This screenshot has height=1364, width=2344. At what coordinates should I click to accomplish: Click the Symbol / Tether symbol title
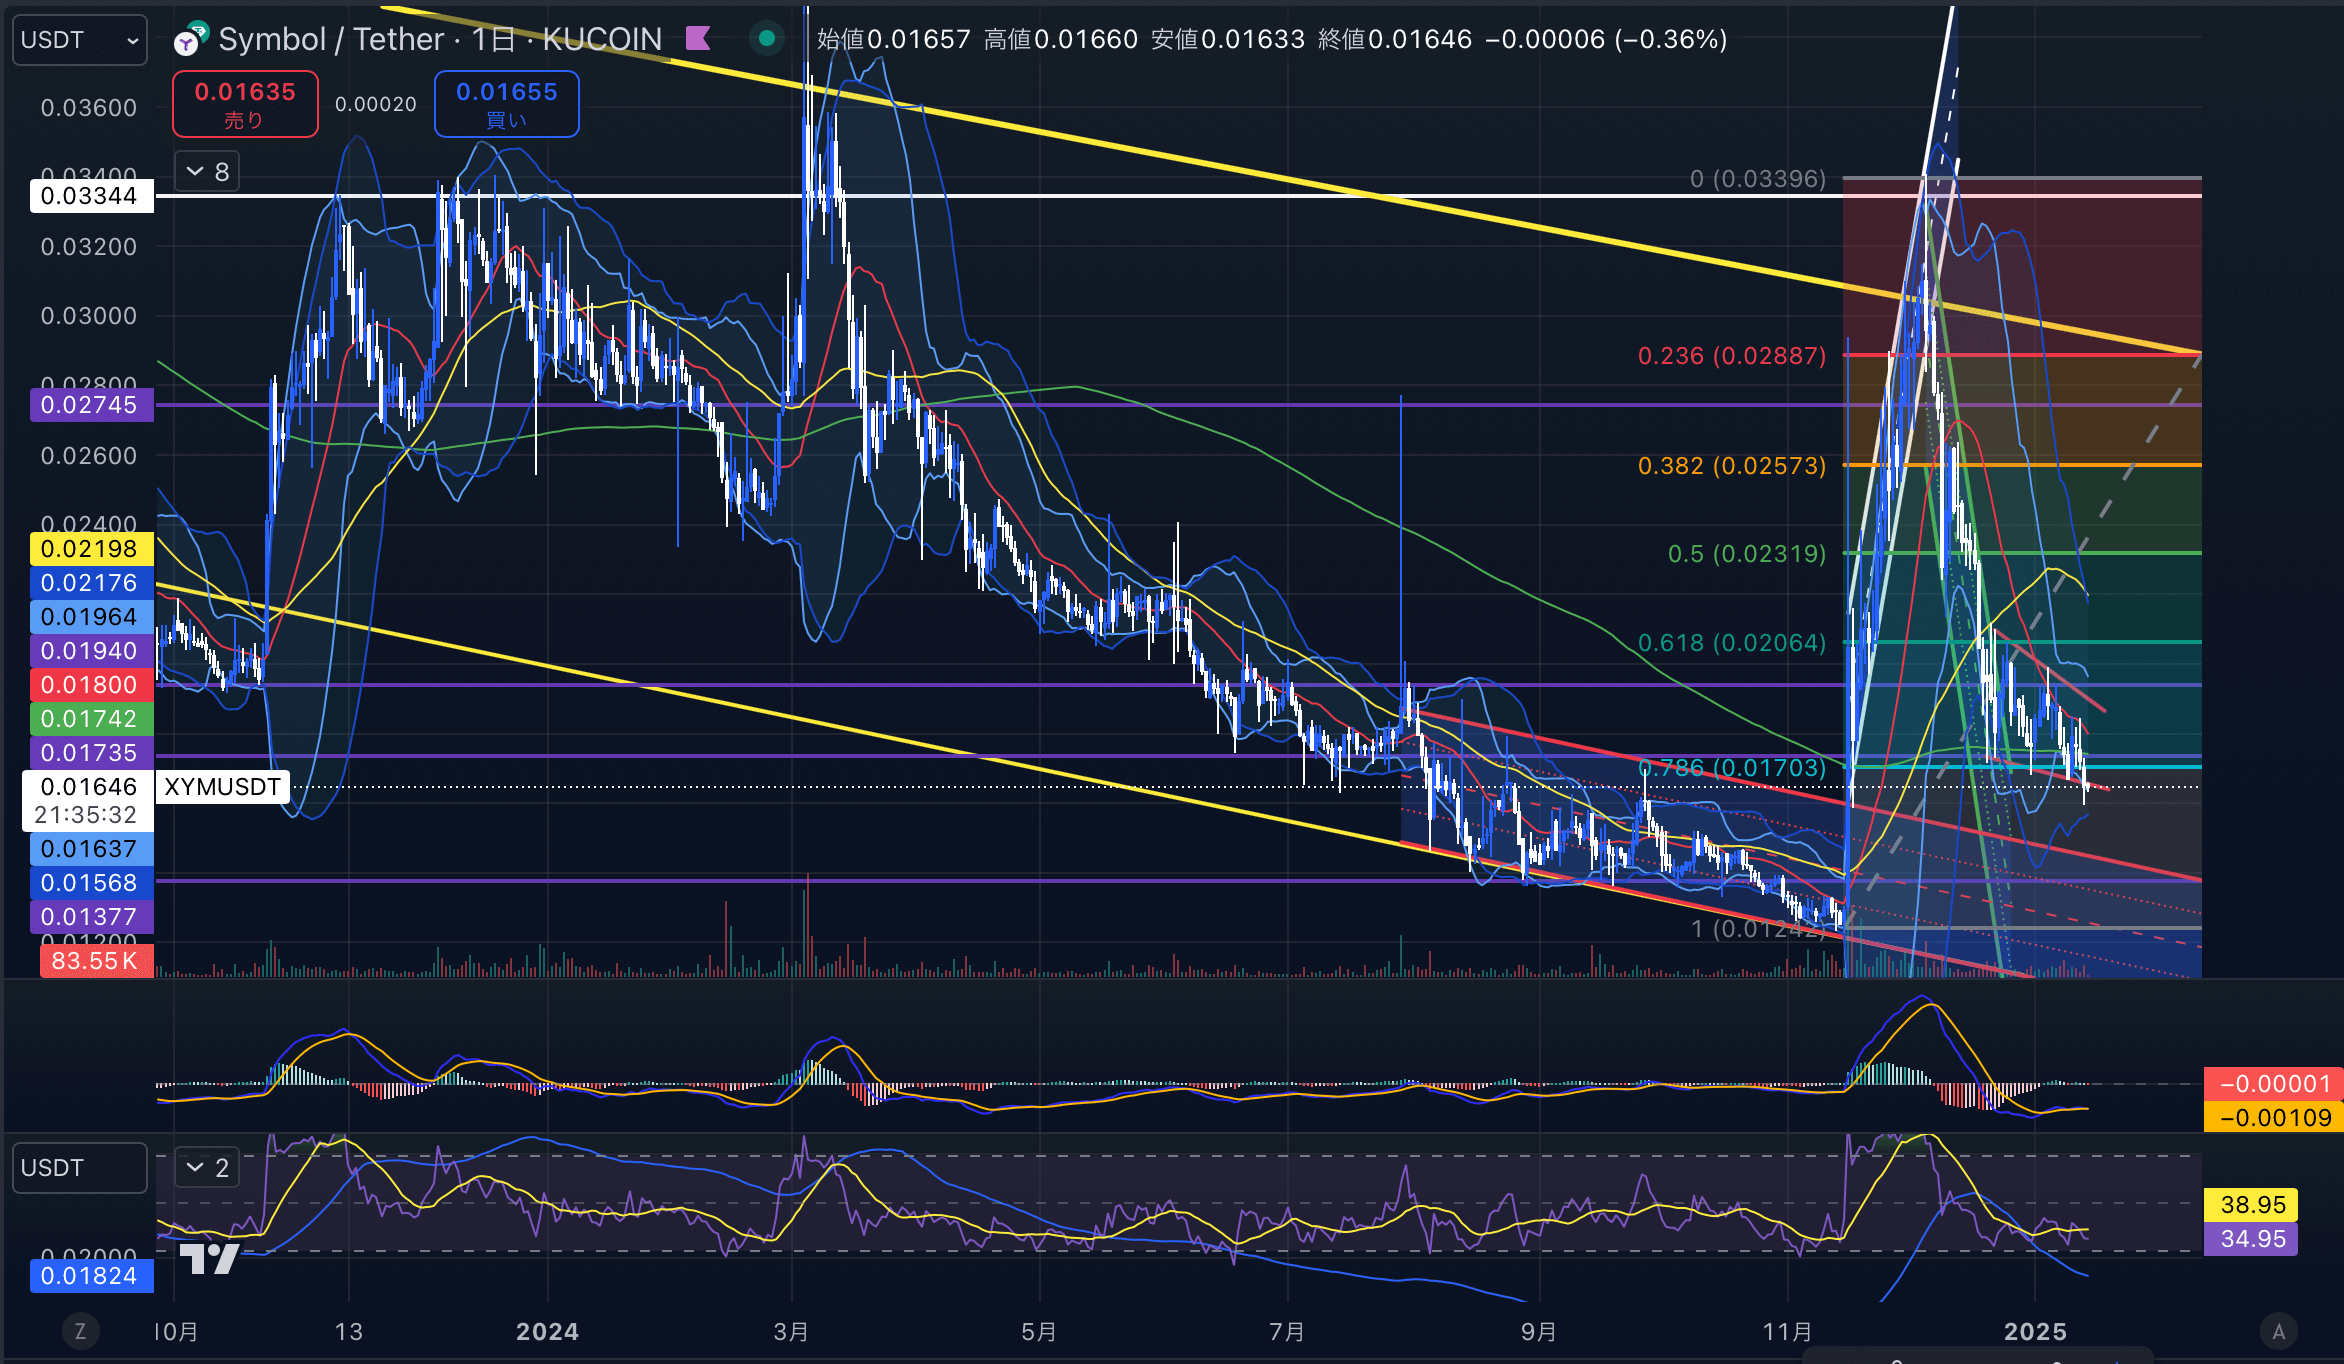pyautogui.click(x=331, y=39)
